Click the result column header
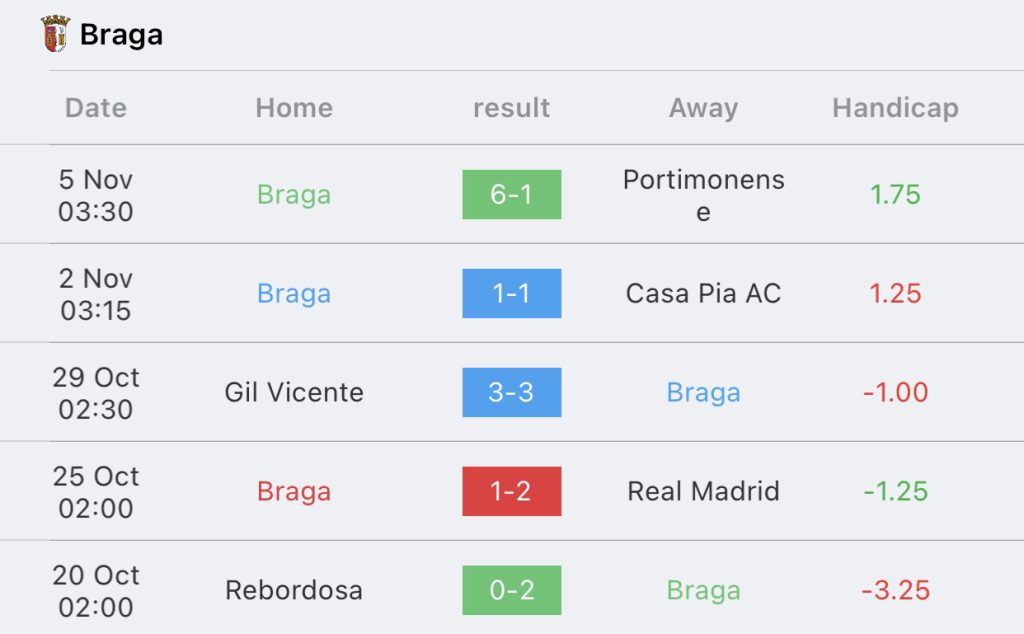 pyautogui.click(x=511, y=108)
